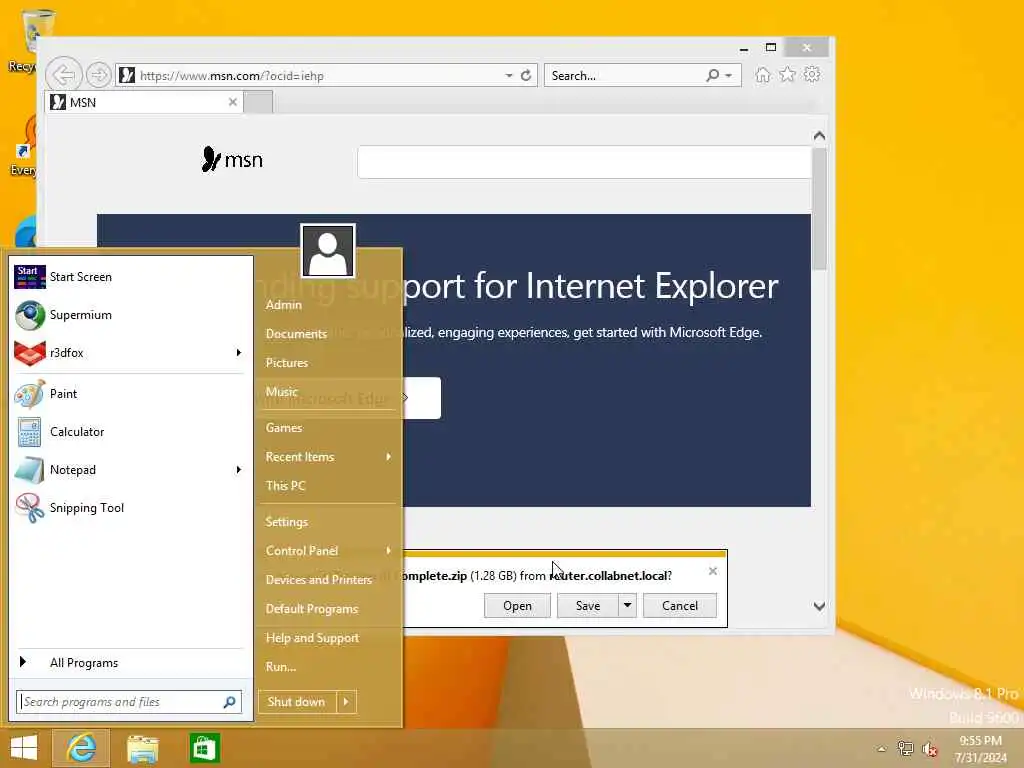Click the Windows Start button on taskbar
The image size is (1024, 768).
pyautogui.click(x=24, y=748)
